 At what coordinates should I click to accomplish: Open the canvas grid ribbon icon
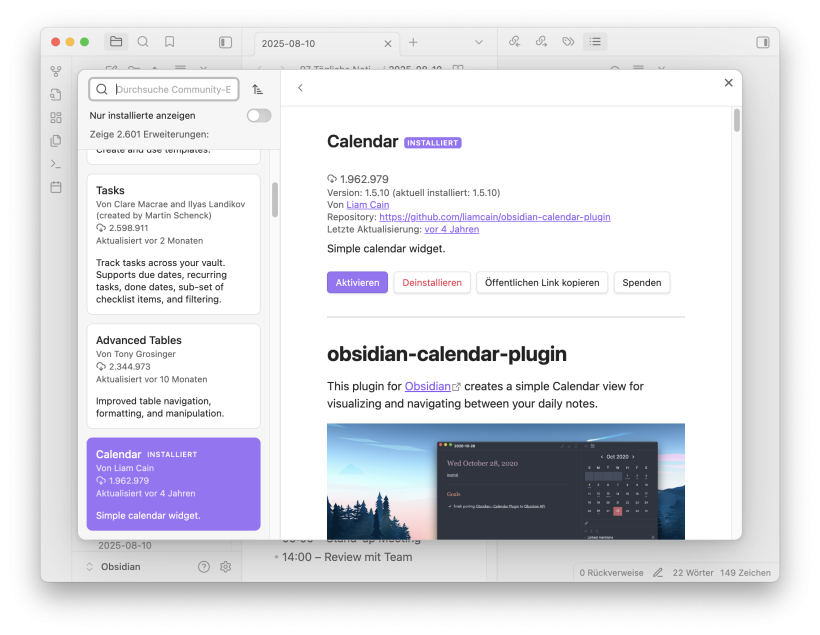[x=56, y=118]
